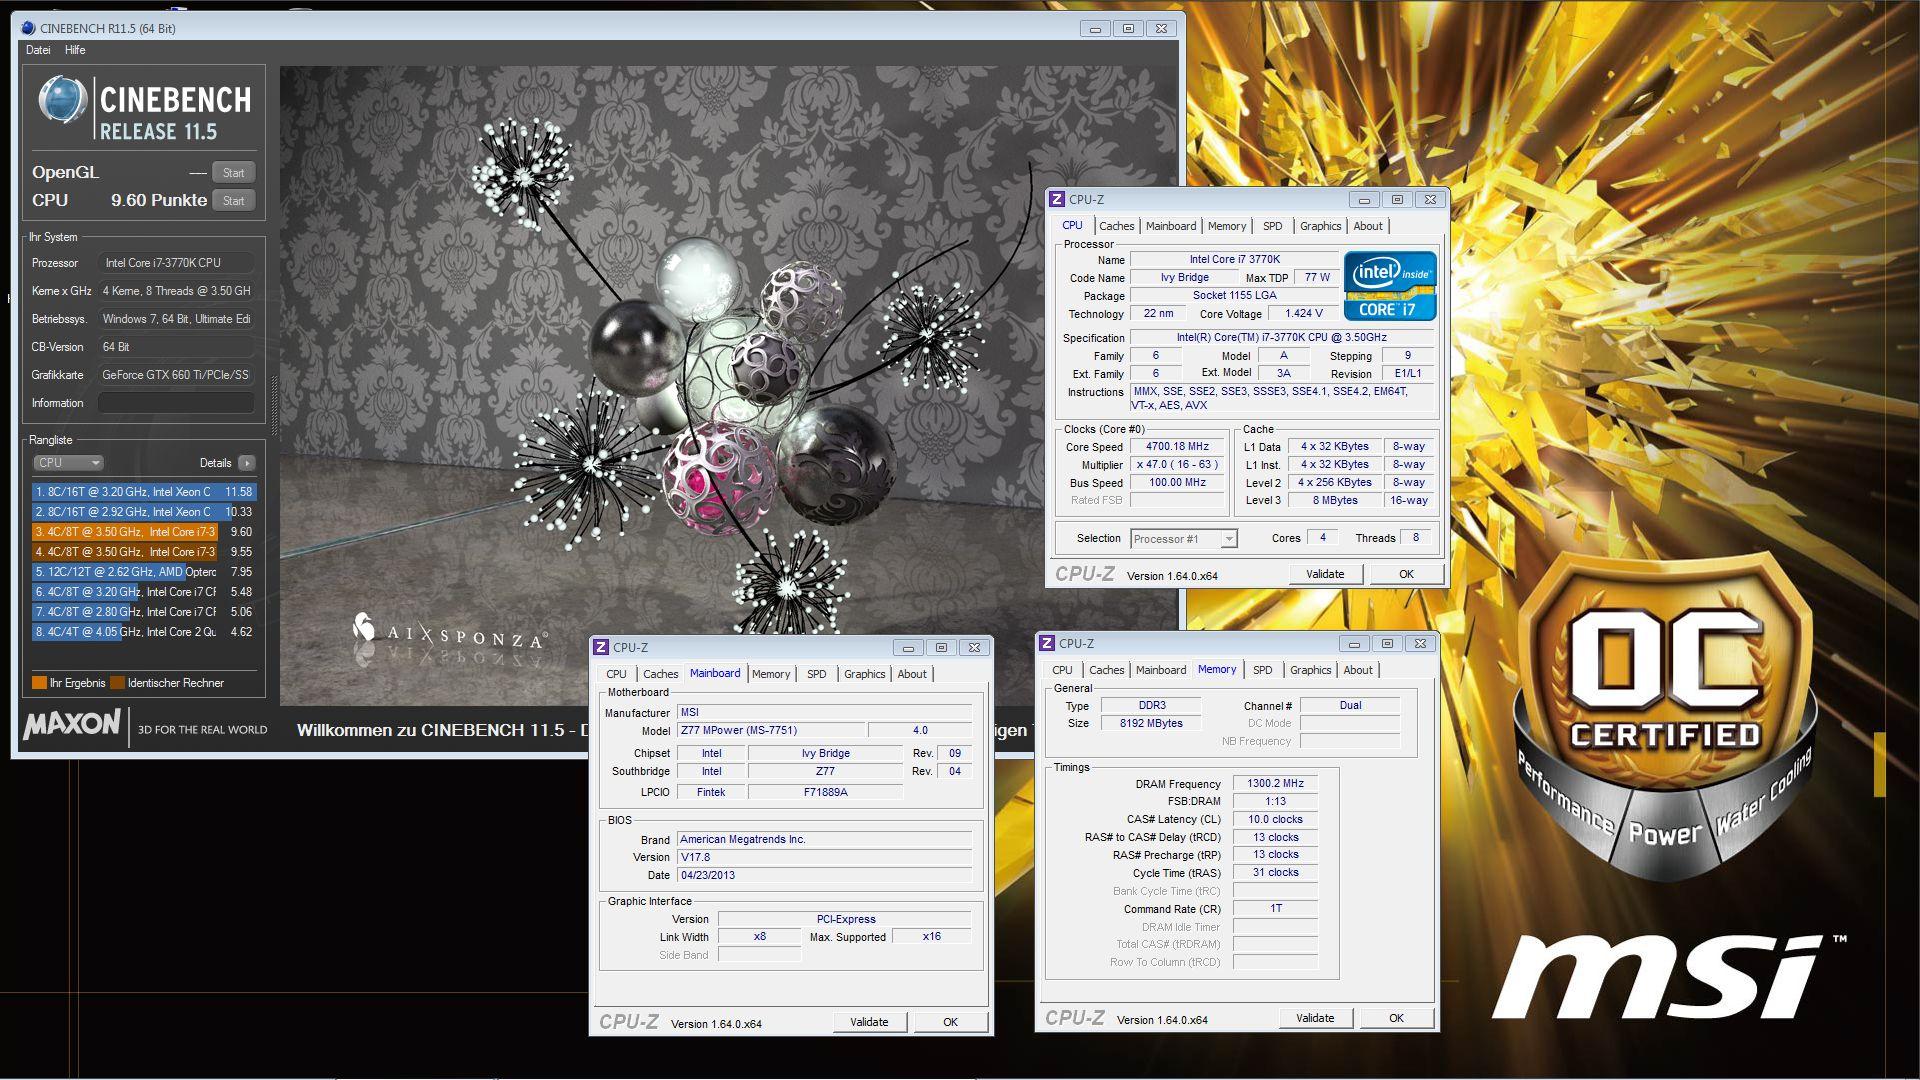Click the Details arrow button in Rangliste
This screenshot has width=1920, height=1080.
point(247,463)
